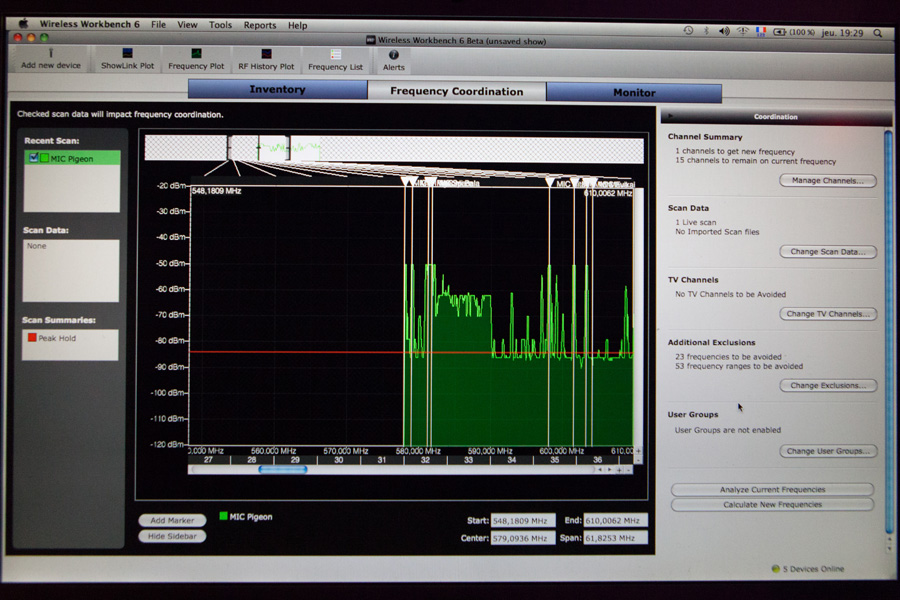Click the green MIC Pigeon legend swatch below plot
900x600 pixels.
(223, 516)
